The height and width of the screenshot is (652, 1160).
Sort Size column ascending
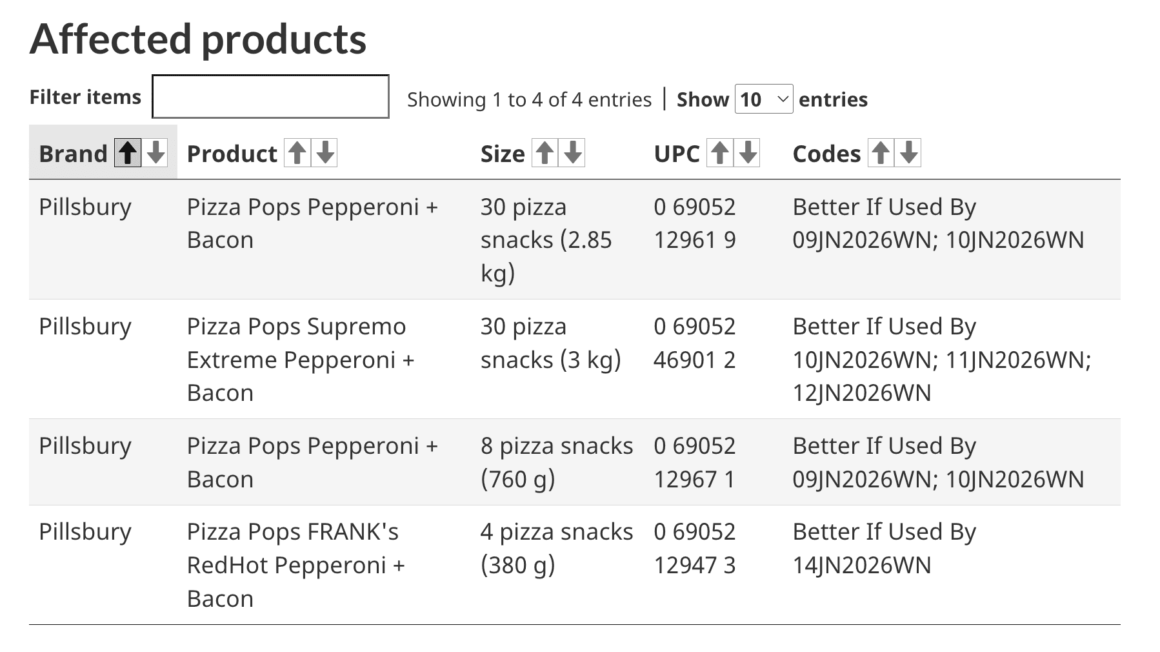(544, 153)
